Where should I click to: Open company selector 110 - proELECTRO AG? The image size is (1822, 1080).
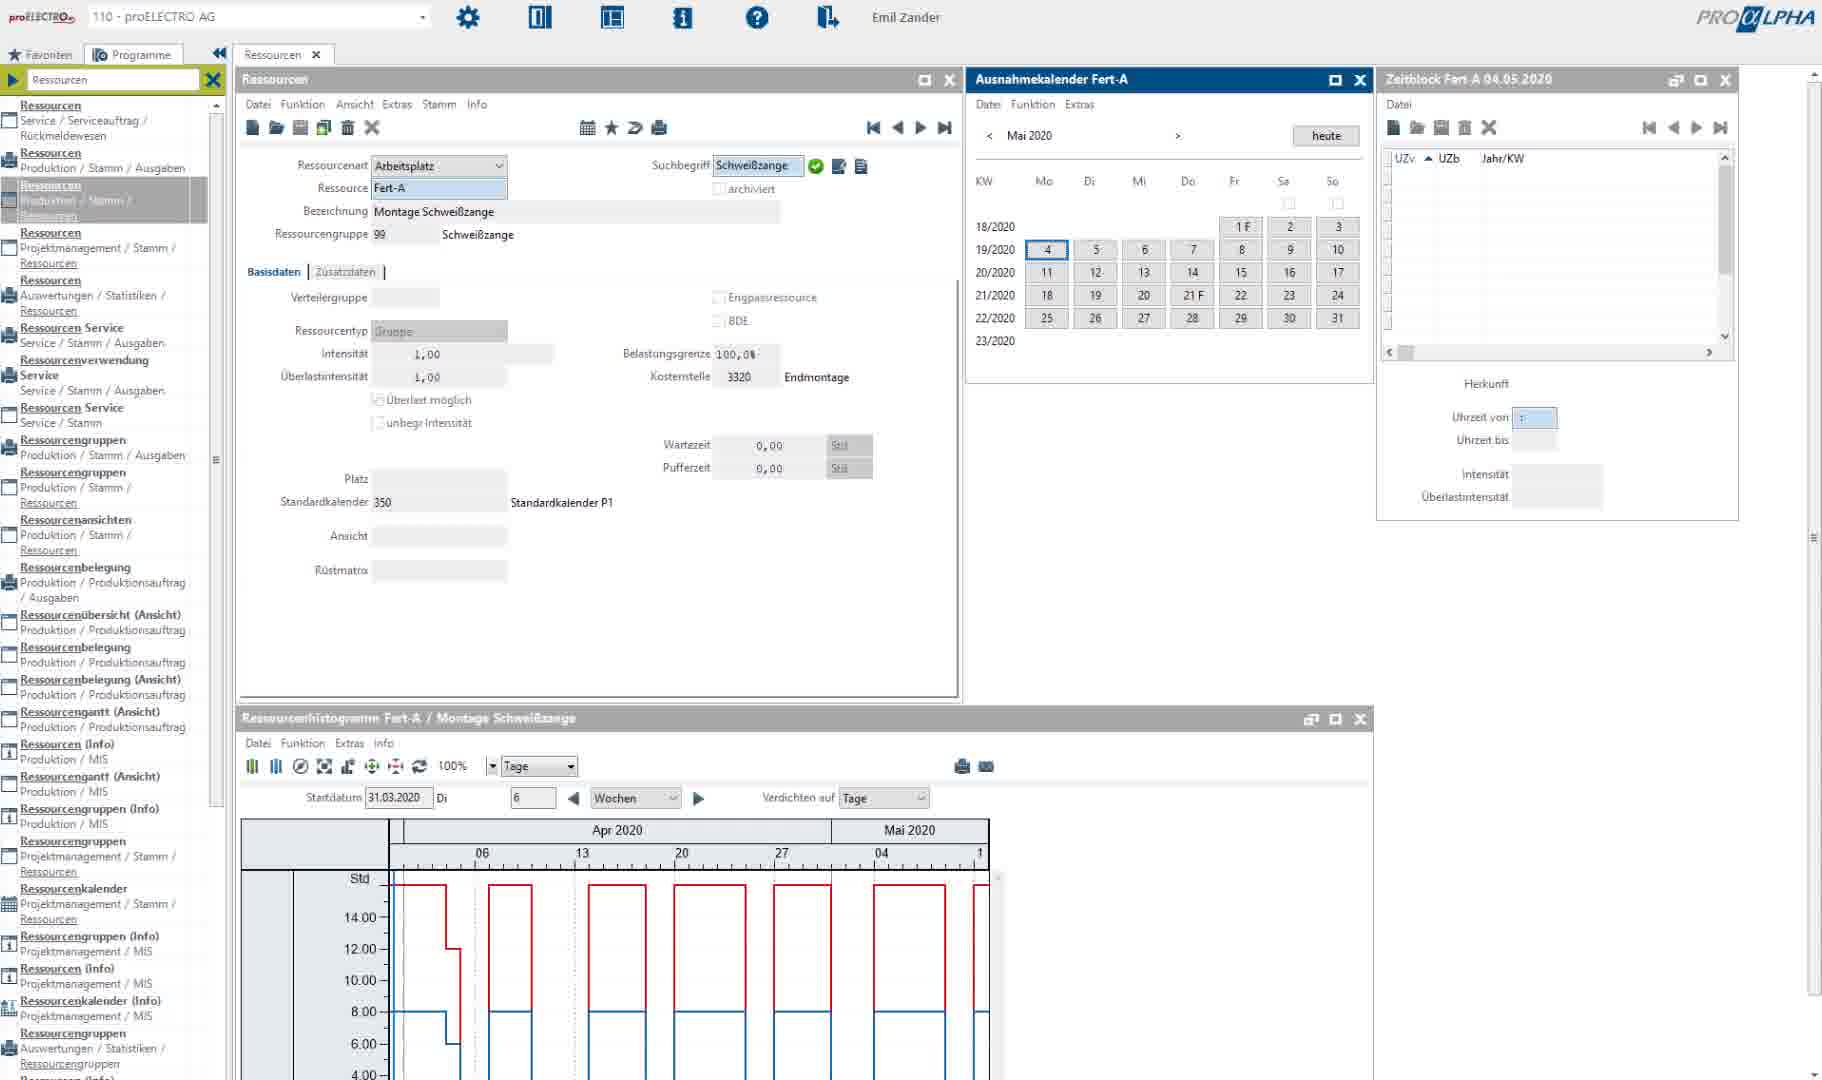[x=259, y=17]
